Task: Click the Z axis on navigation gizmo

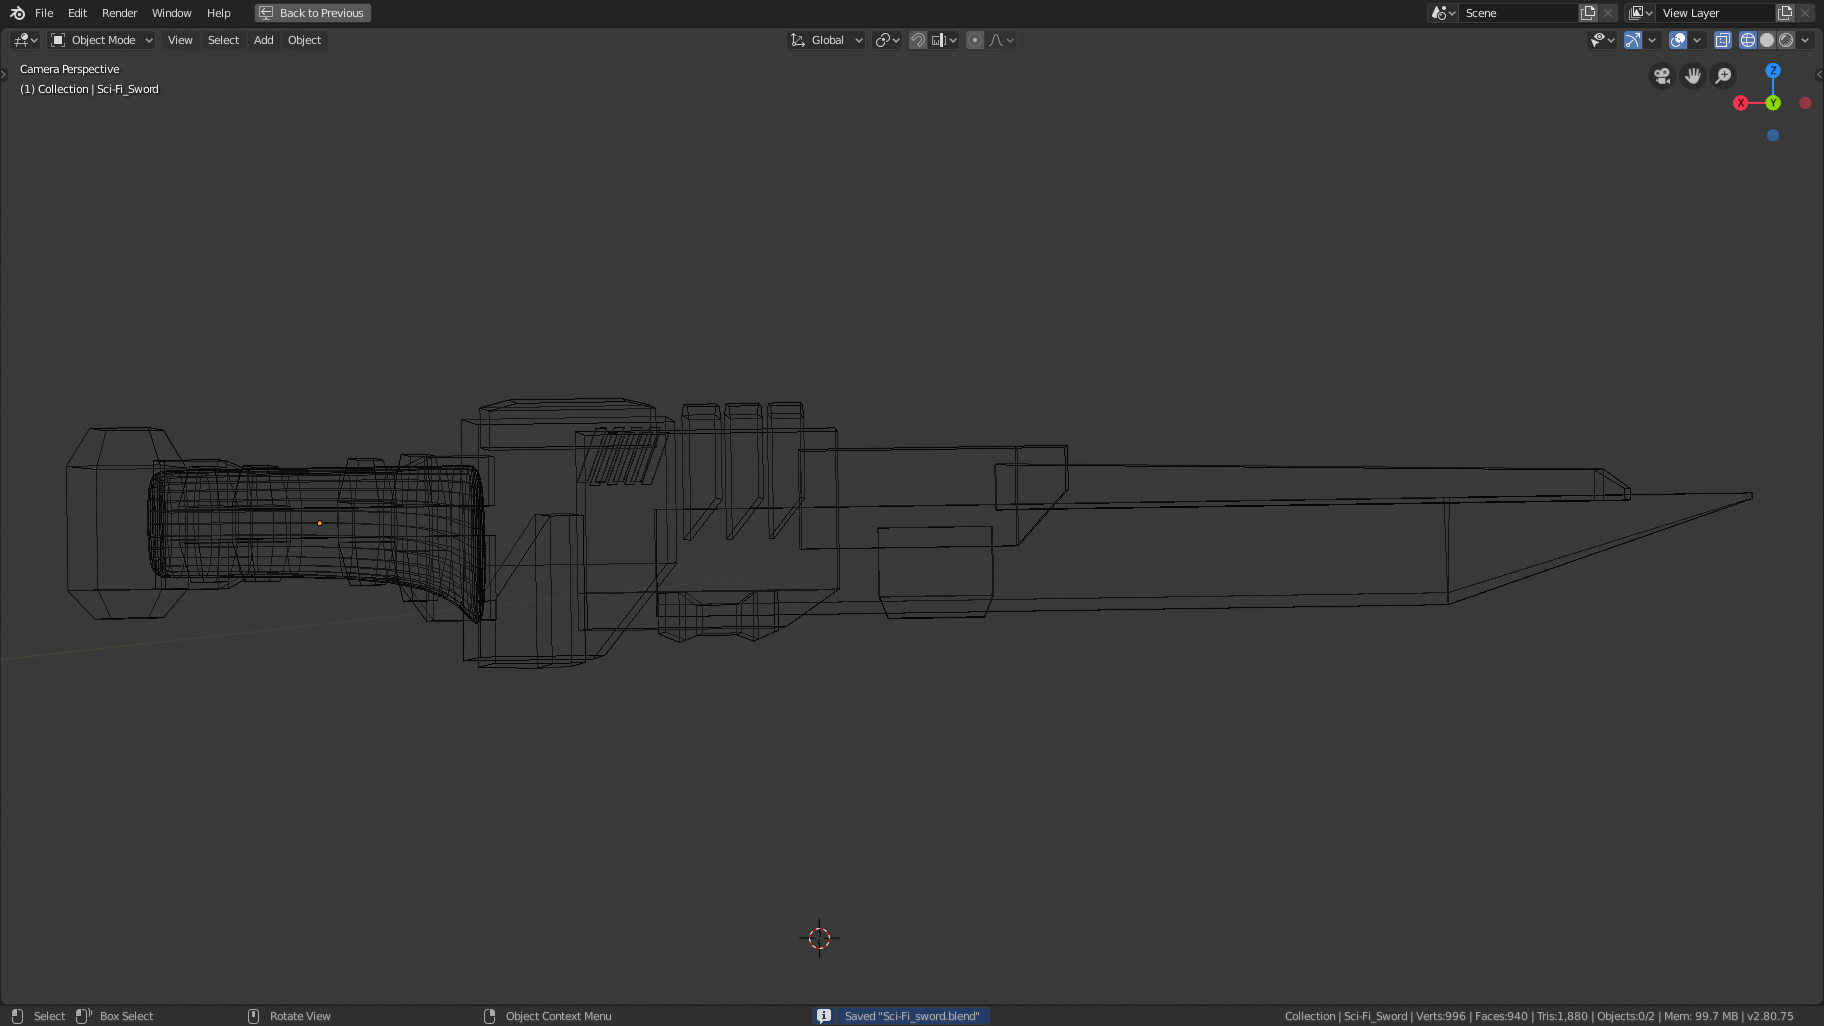Action: [x=1772, y=71]
